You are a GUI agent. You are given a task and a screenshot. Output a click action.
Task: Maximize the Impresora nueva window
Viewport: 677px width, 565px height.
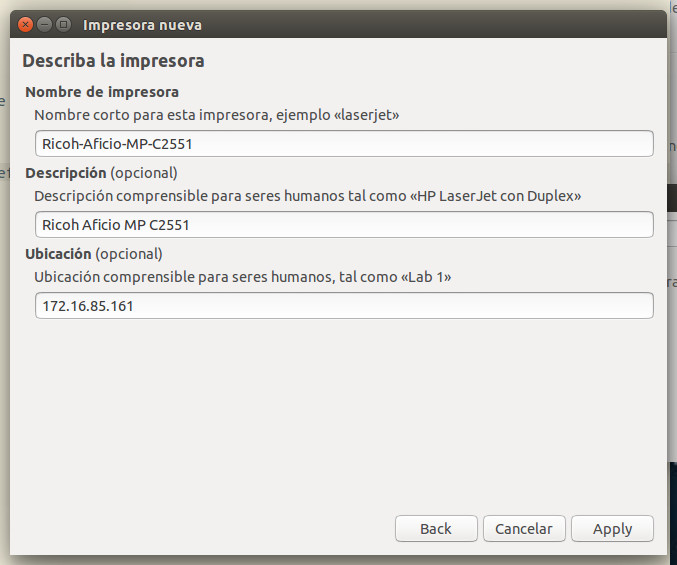point(63,25)
